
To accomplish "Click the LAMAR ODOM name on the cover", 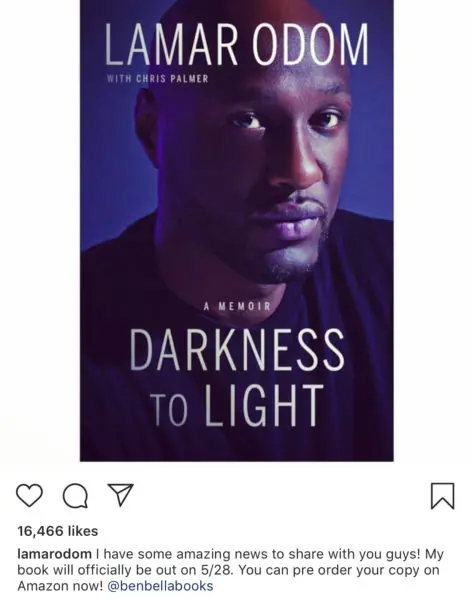I will 237,44.
